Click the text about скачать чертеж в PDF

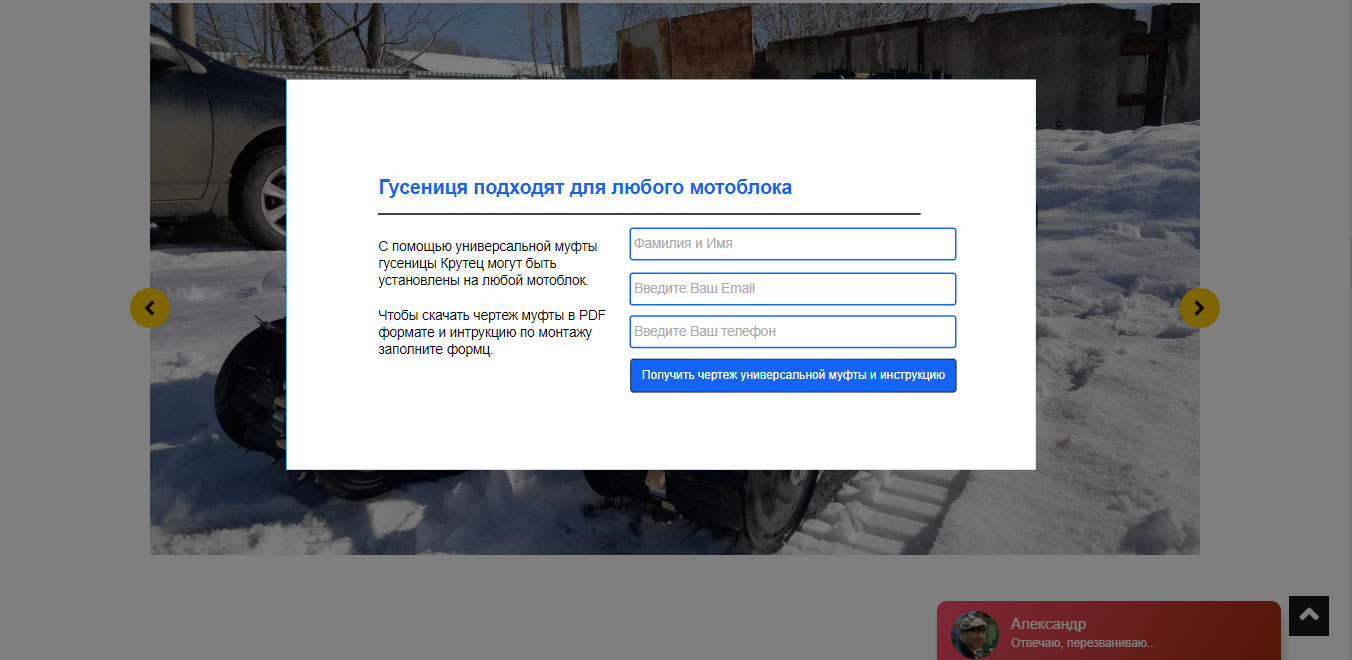point(492,332)
